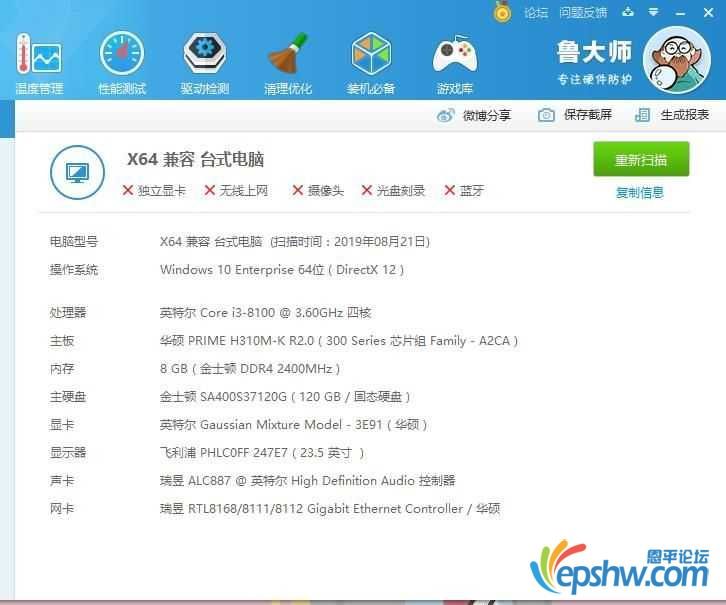The width and height of the screenshot is (726, 605).
Task: Click the 独立显卡 status indicator
Action: pos(154,190)
